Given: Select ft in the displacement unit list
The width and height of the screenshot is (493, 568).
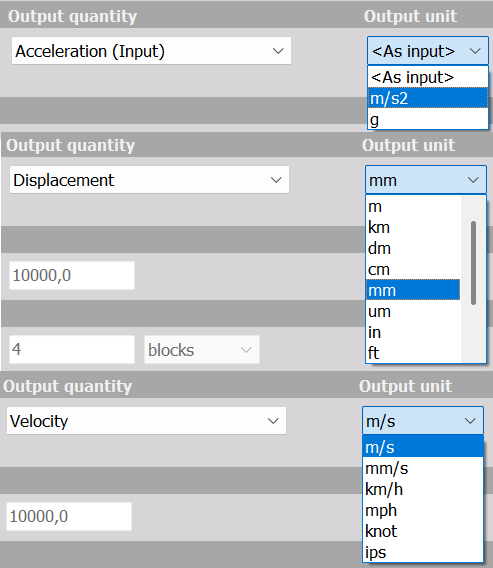Looking at the screenshot, I should (x=413, y=353).
